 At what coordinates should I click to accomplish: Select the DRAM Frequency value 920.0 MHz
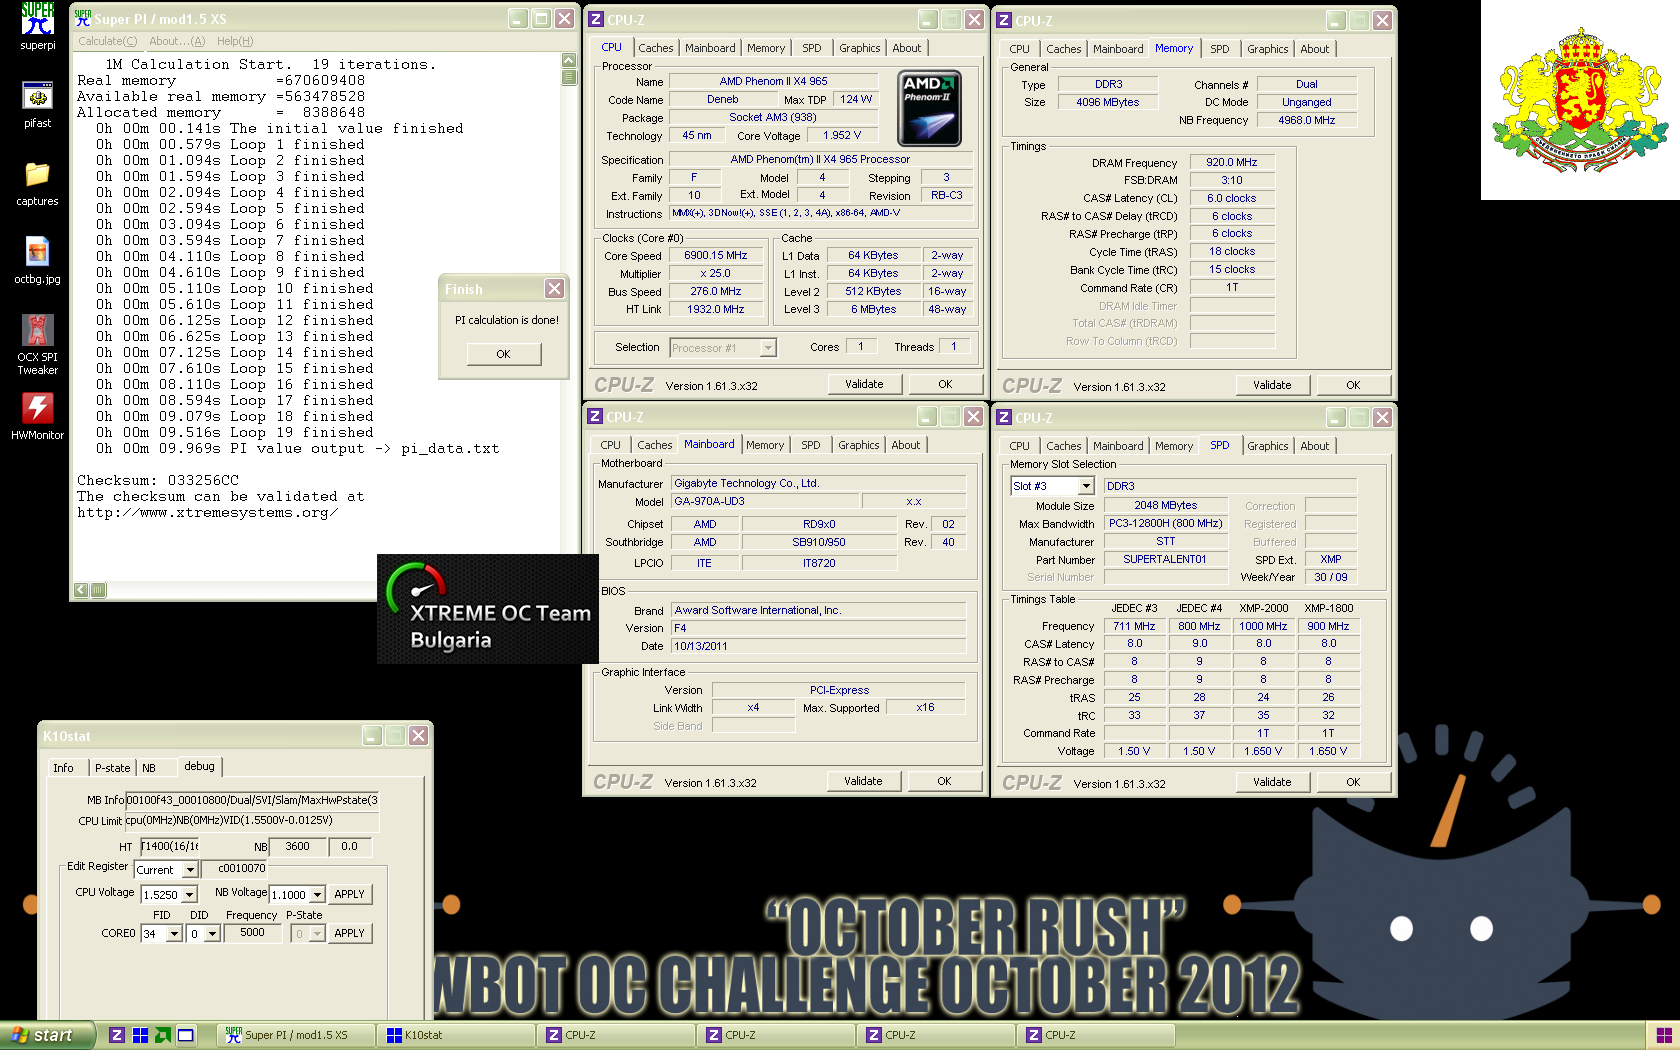pyautogui.click(x=1232, y=162)
